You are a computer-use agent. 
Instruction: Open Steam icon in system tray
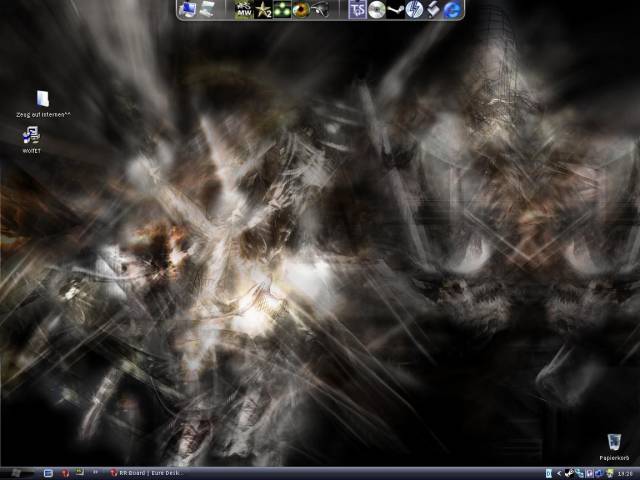pos(569,473)
